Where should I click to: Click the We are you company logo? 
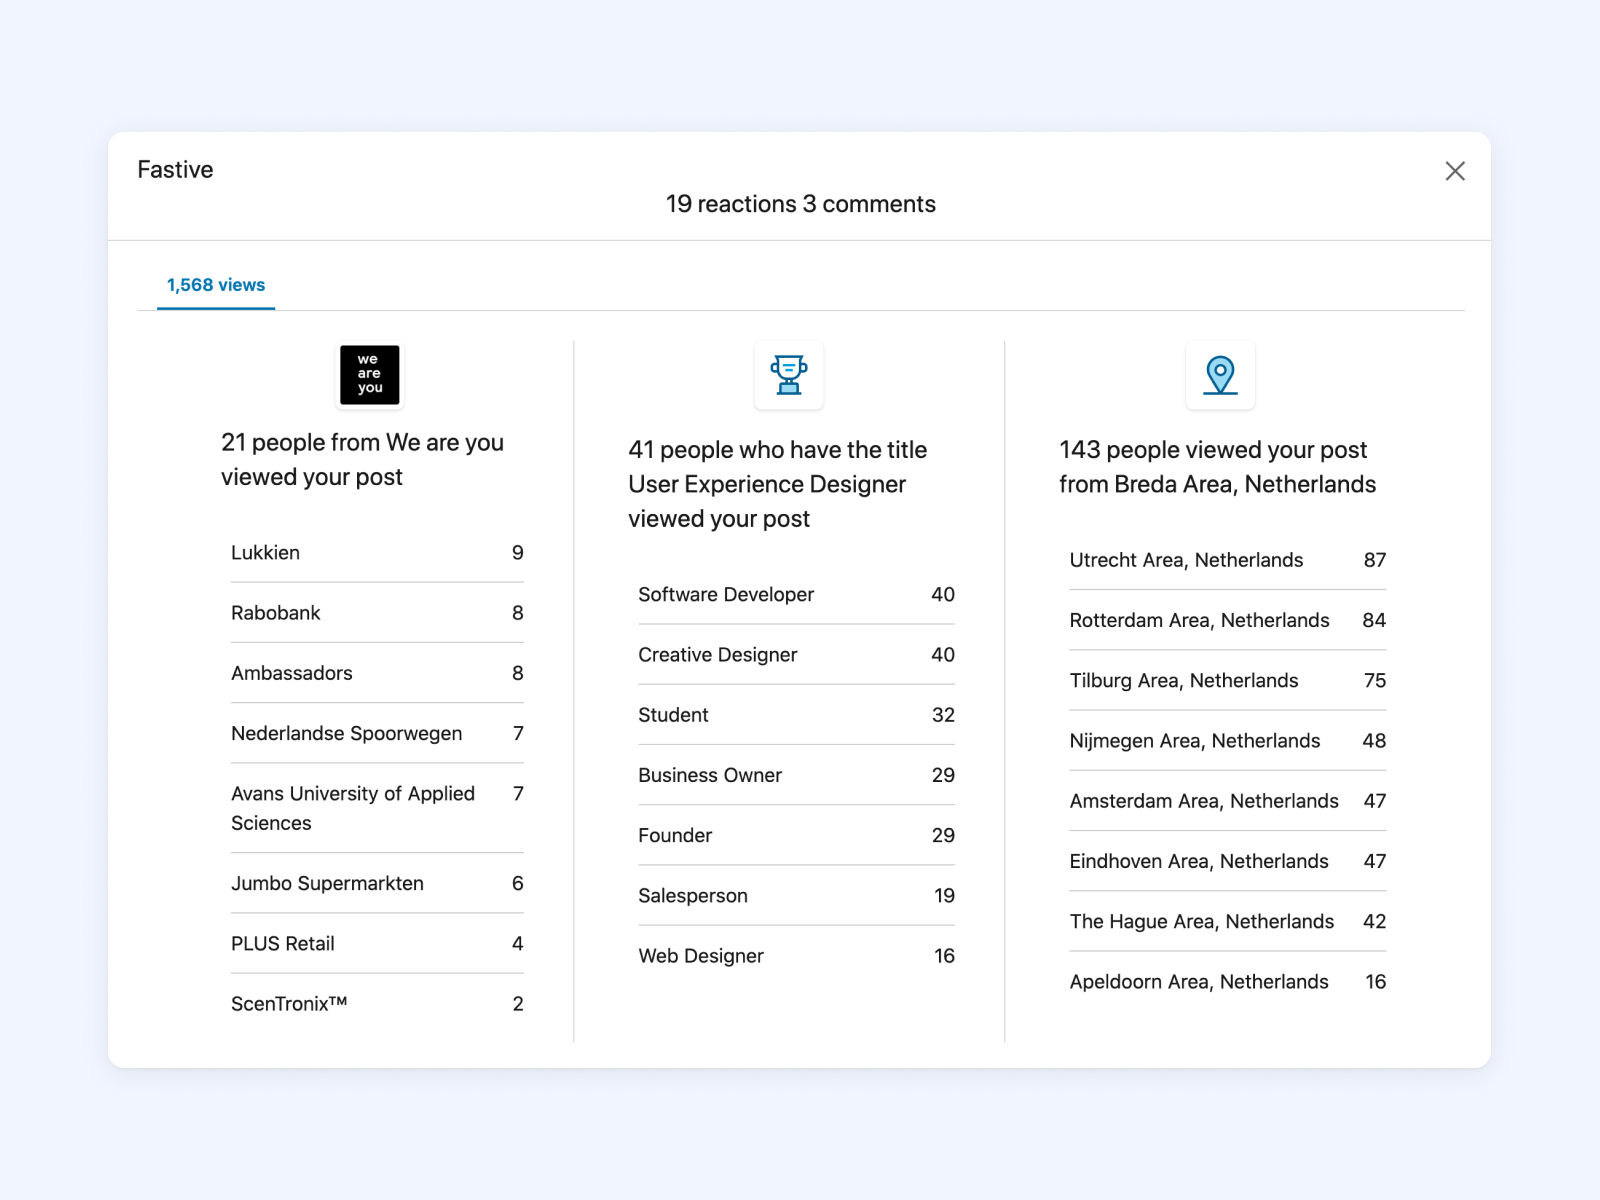tap(369, 375)
